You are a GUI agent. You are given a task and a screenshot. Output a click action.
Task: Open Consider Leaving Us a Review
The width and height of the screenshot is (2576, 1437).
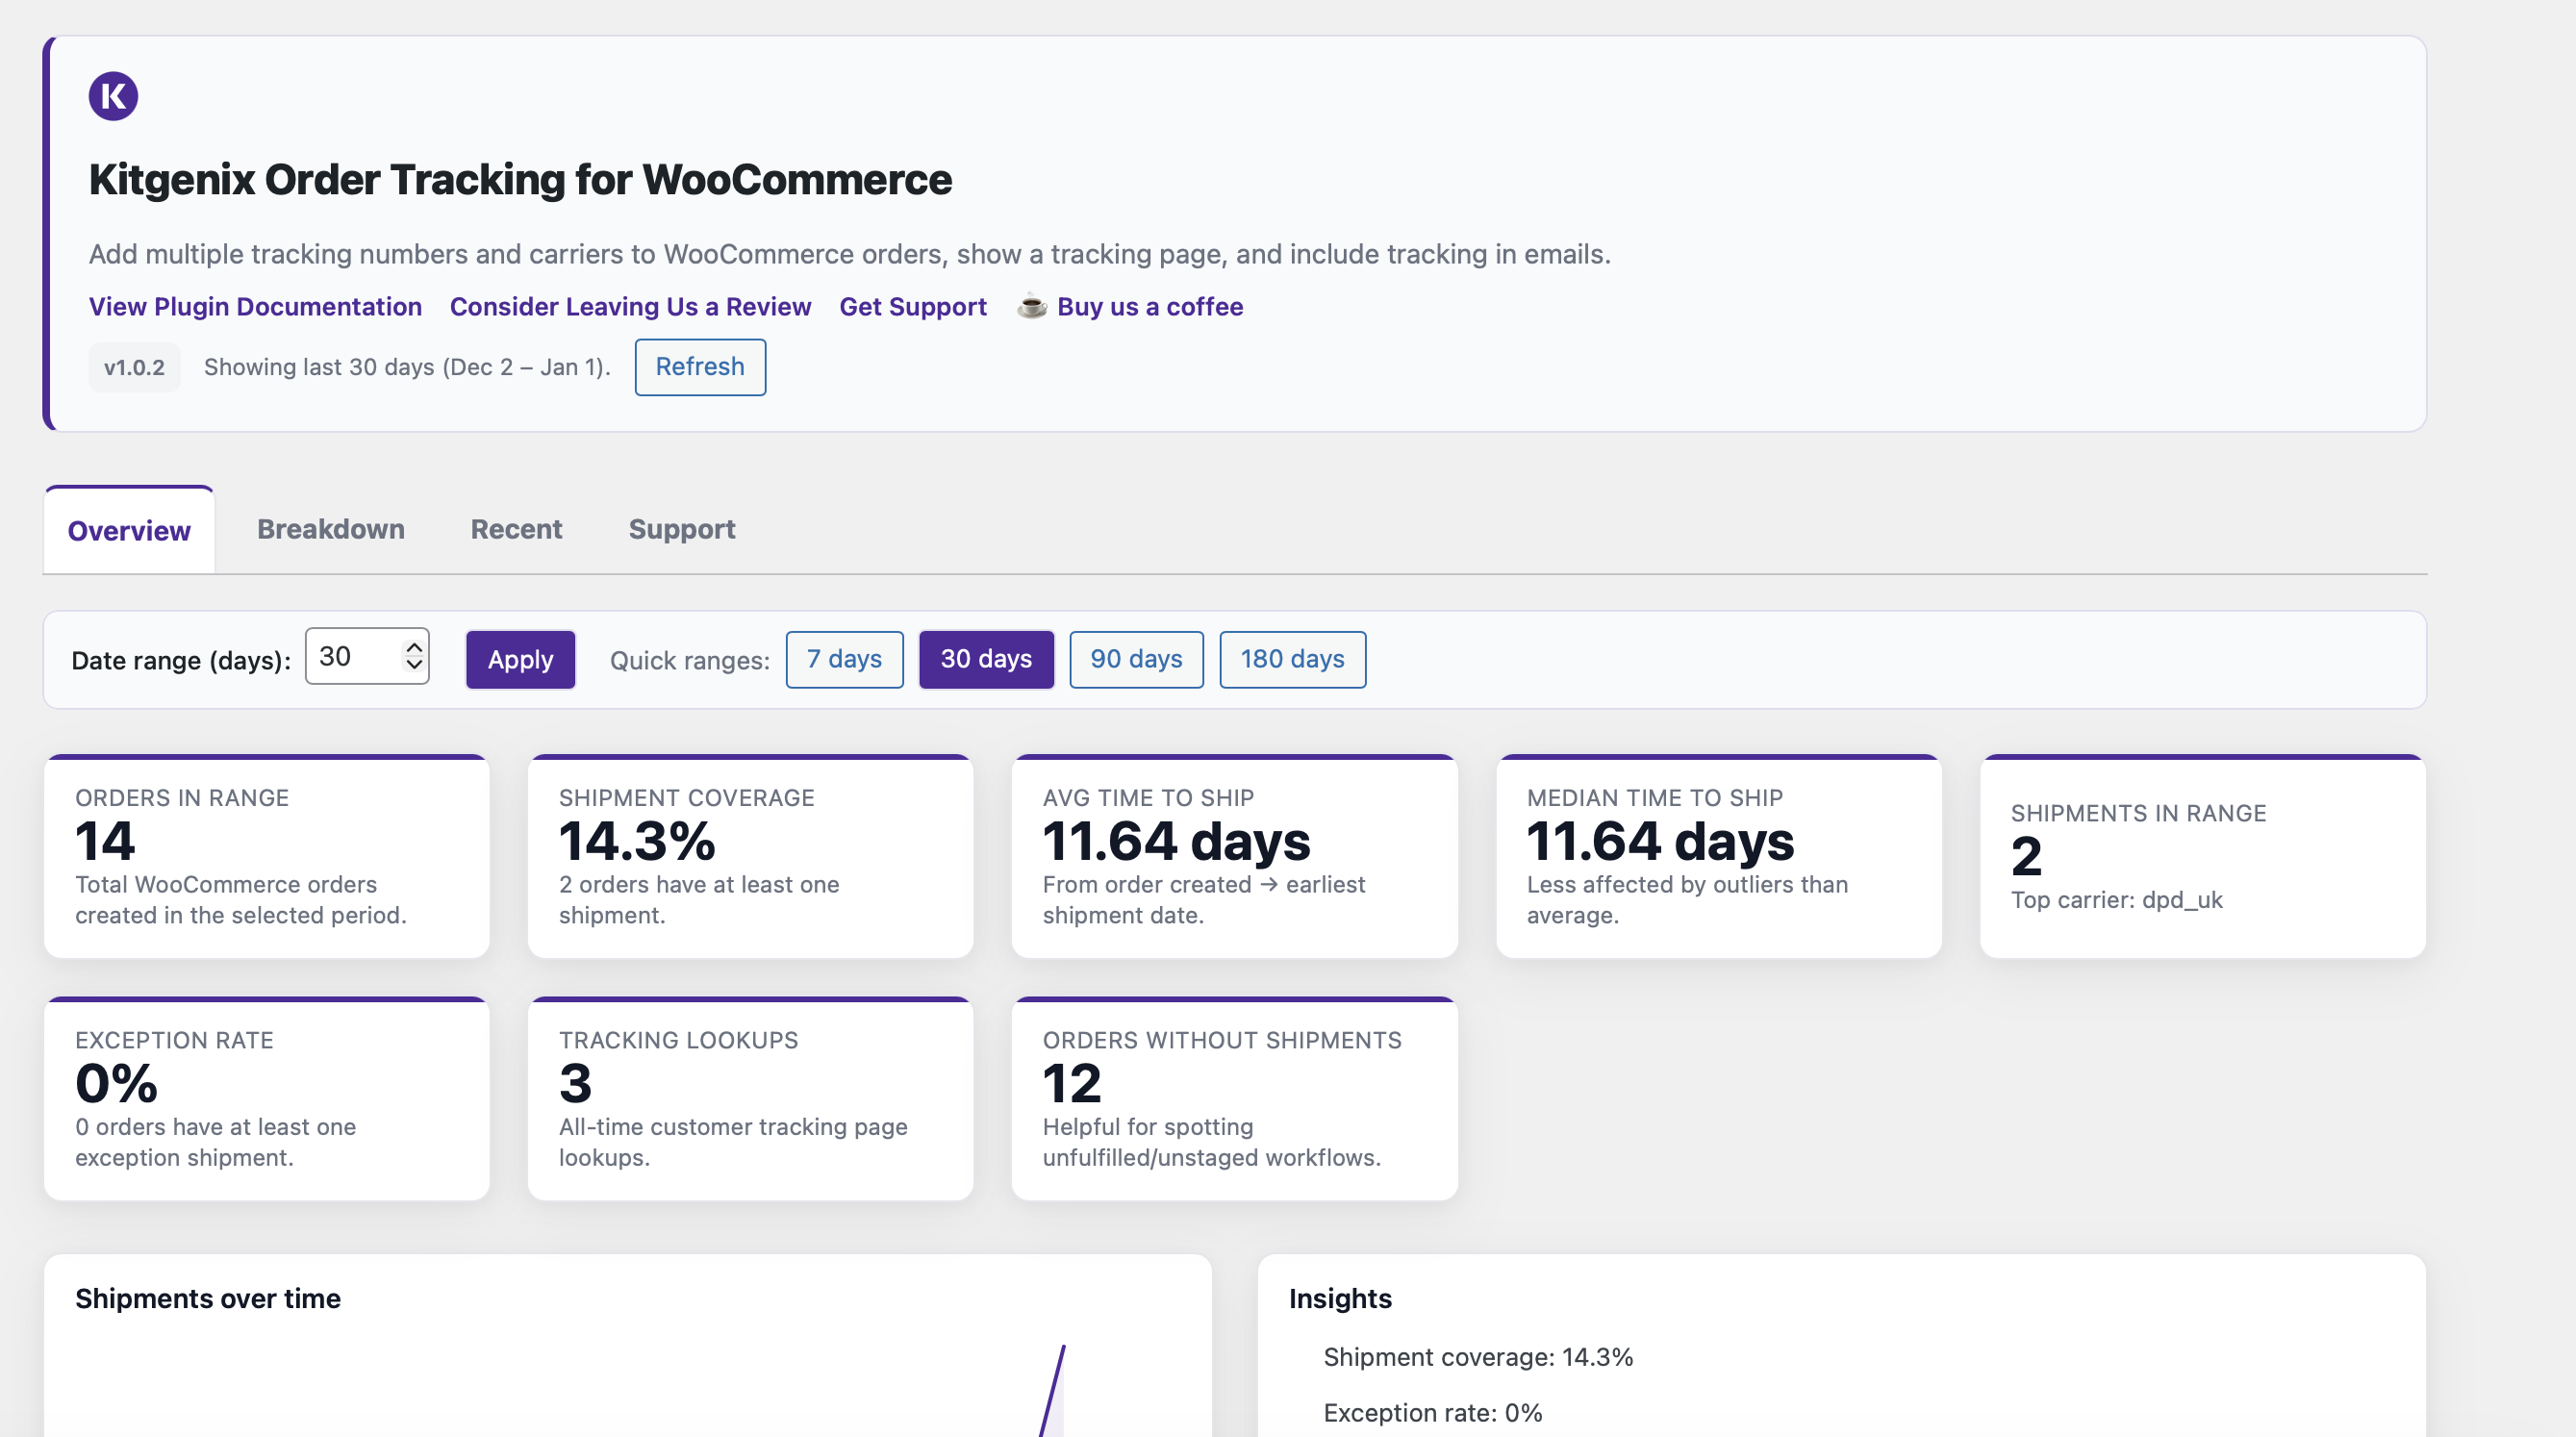pos(629,307)
